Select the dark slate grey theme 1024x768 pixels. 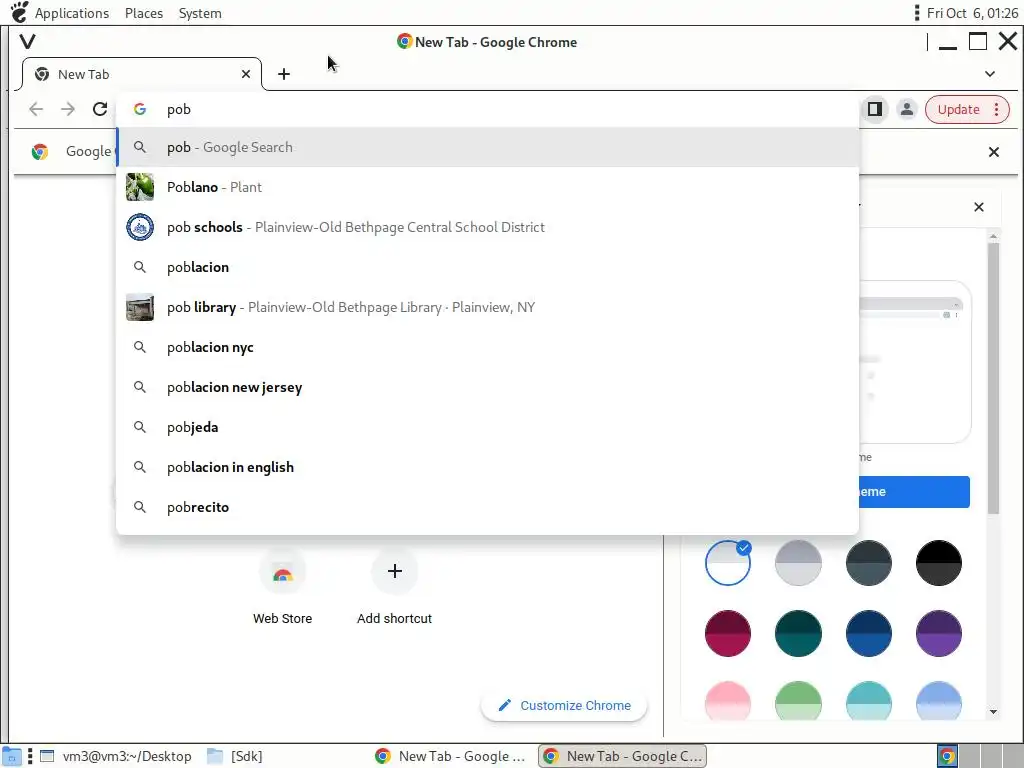point(869,562)
